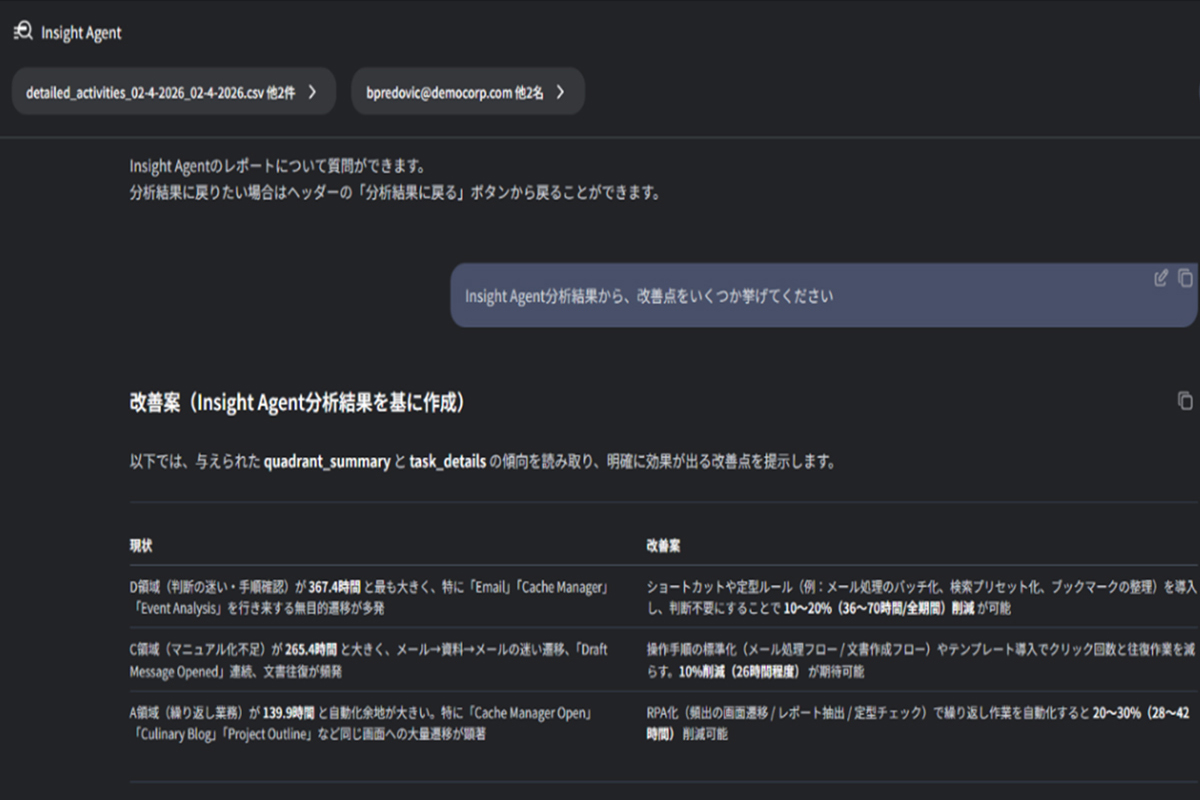Open the attached files list chip
Viewport: 1200px width, 800px height.
point(170,90)
